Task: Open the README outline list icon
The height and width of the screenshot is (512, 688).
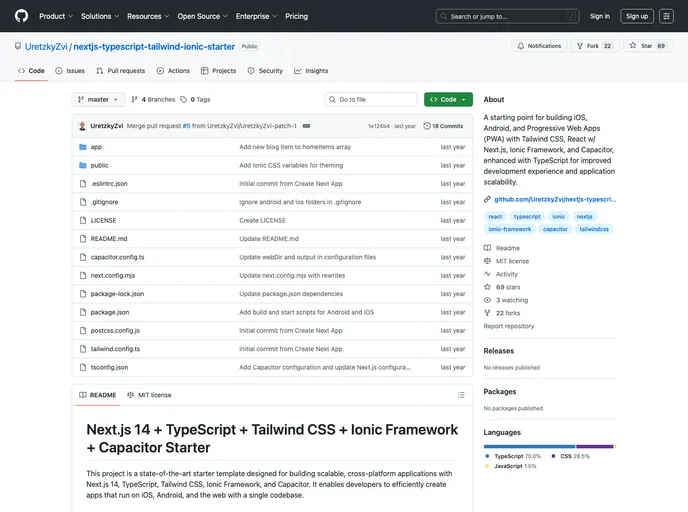Action: point(461,395)
